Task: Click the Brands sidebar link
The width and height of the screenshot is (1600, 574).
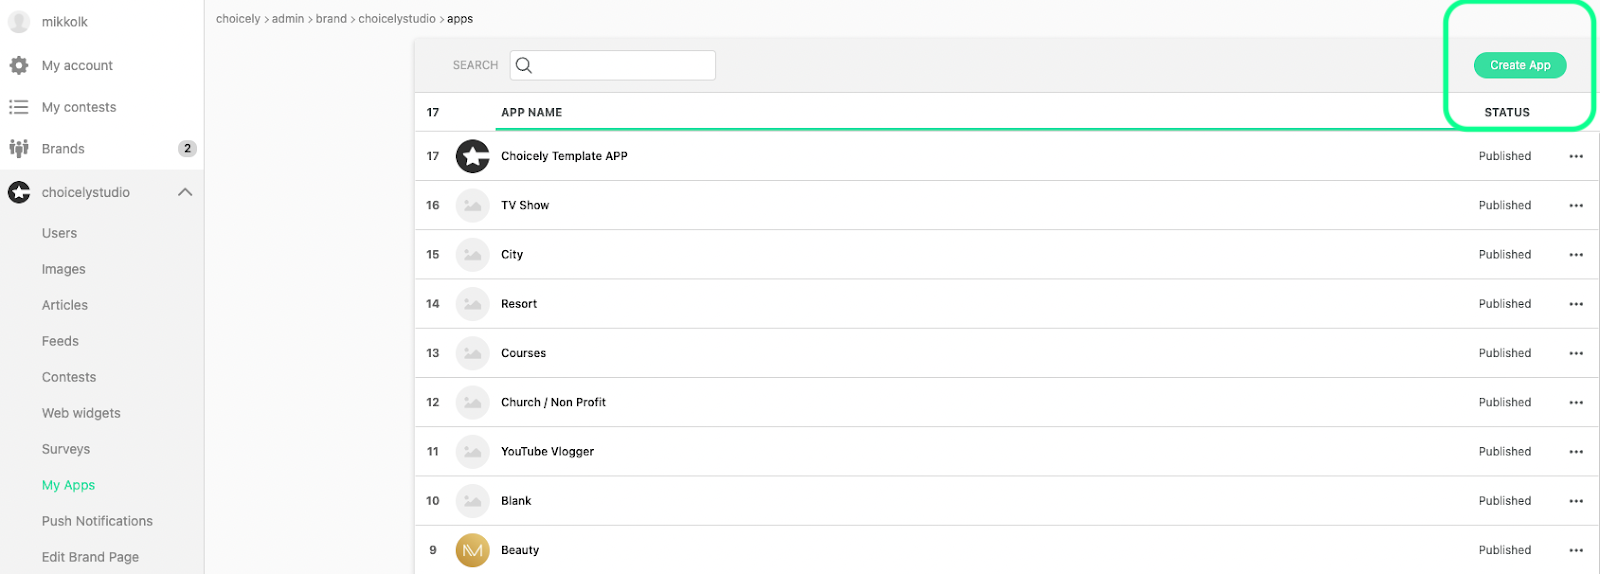Action: pyautogui.click(x=63, y=148)
